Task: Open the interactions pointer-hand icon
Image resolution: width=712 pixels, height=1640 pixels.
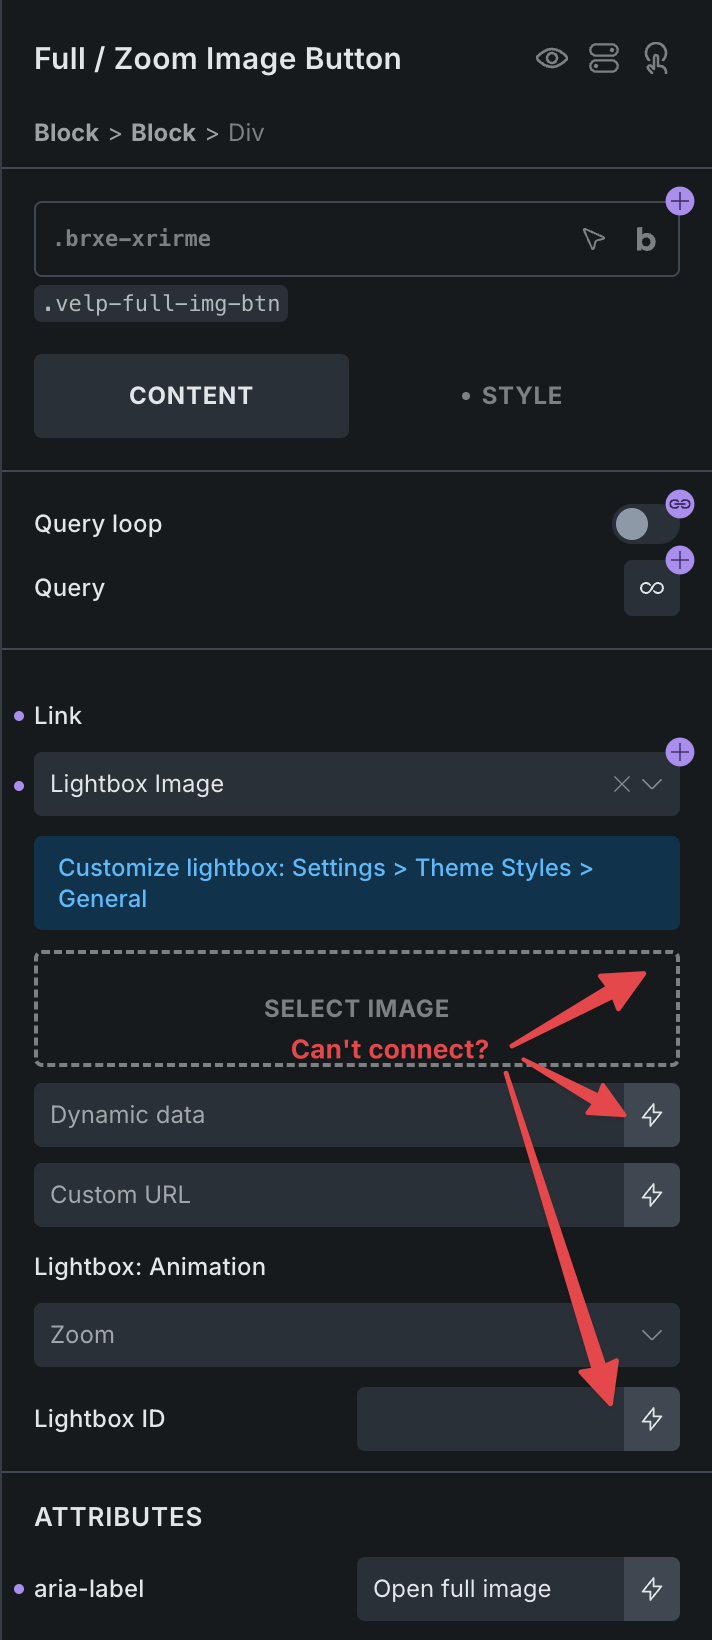Action: click(656, 59)
